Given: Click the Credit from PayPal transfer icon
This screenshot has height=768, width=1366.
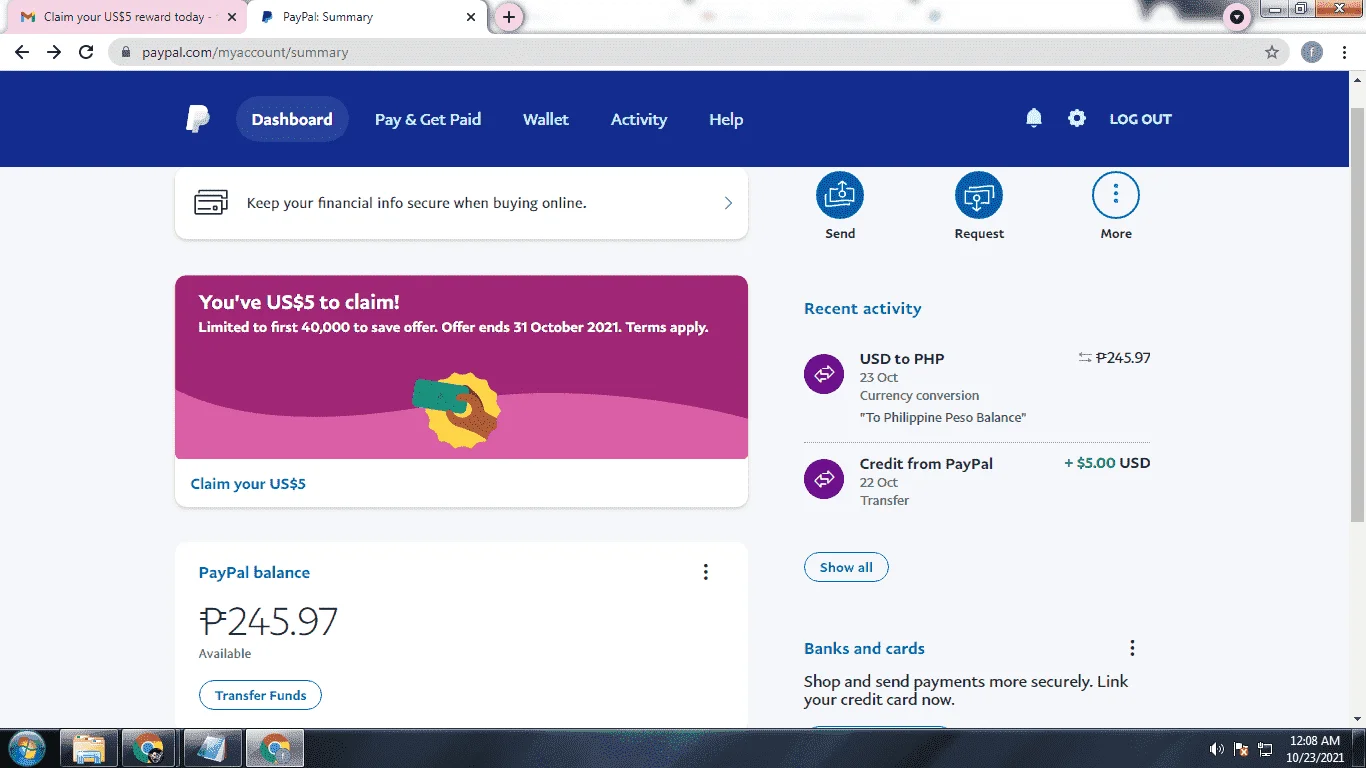Looking at the screenshot, I should pos(824,479).
